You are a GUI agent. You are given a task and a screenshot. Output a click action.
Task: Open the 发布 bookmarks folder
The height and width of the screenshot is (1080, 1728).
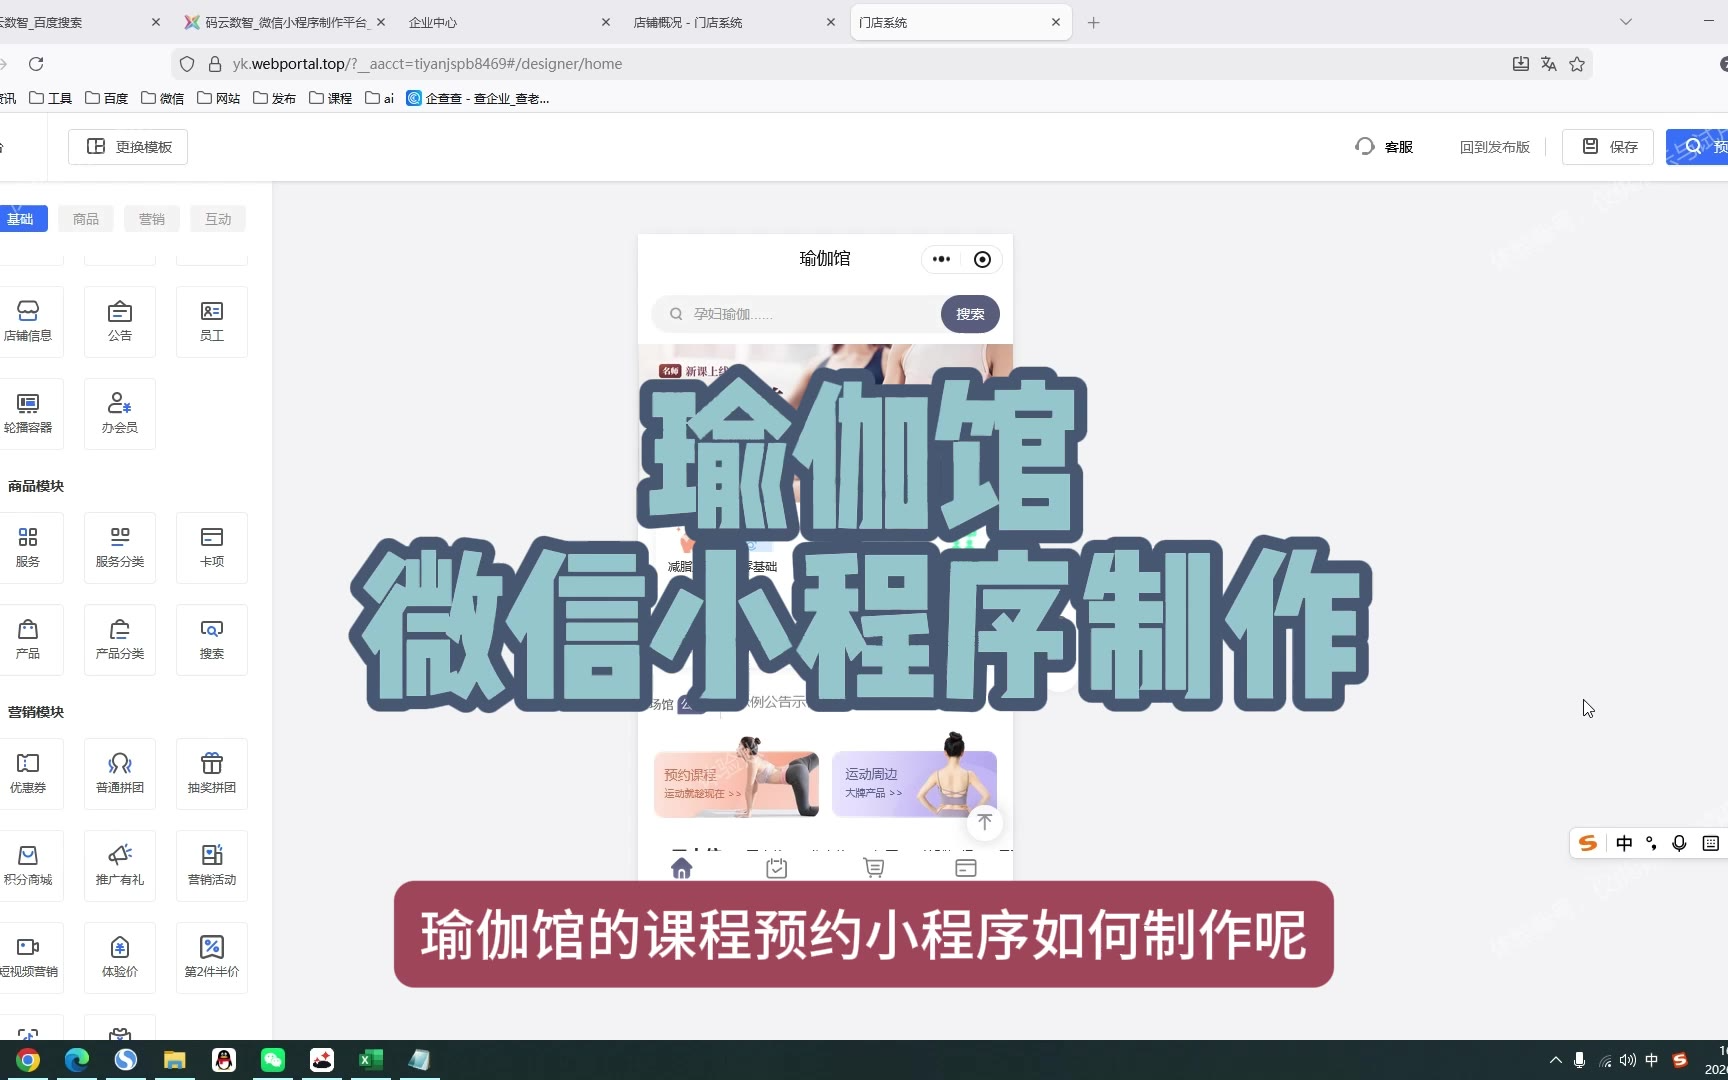tap(275, 98)
